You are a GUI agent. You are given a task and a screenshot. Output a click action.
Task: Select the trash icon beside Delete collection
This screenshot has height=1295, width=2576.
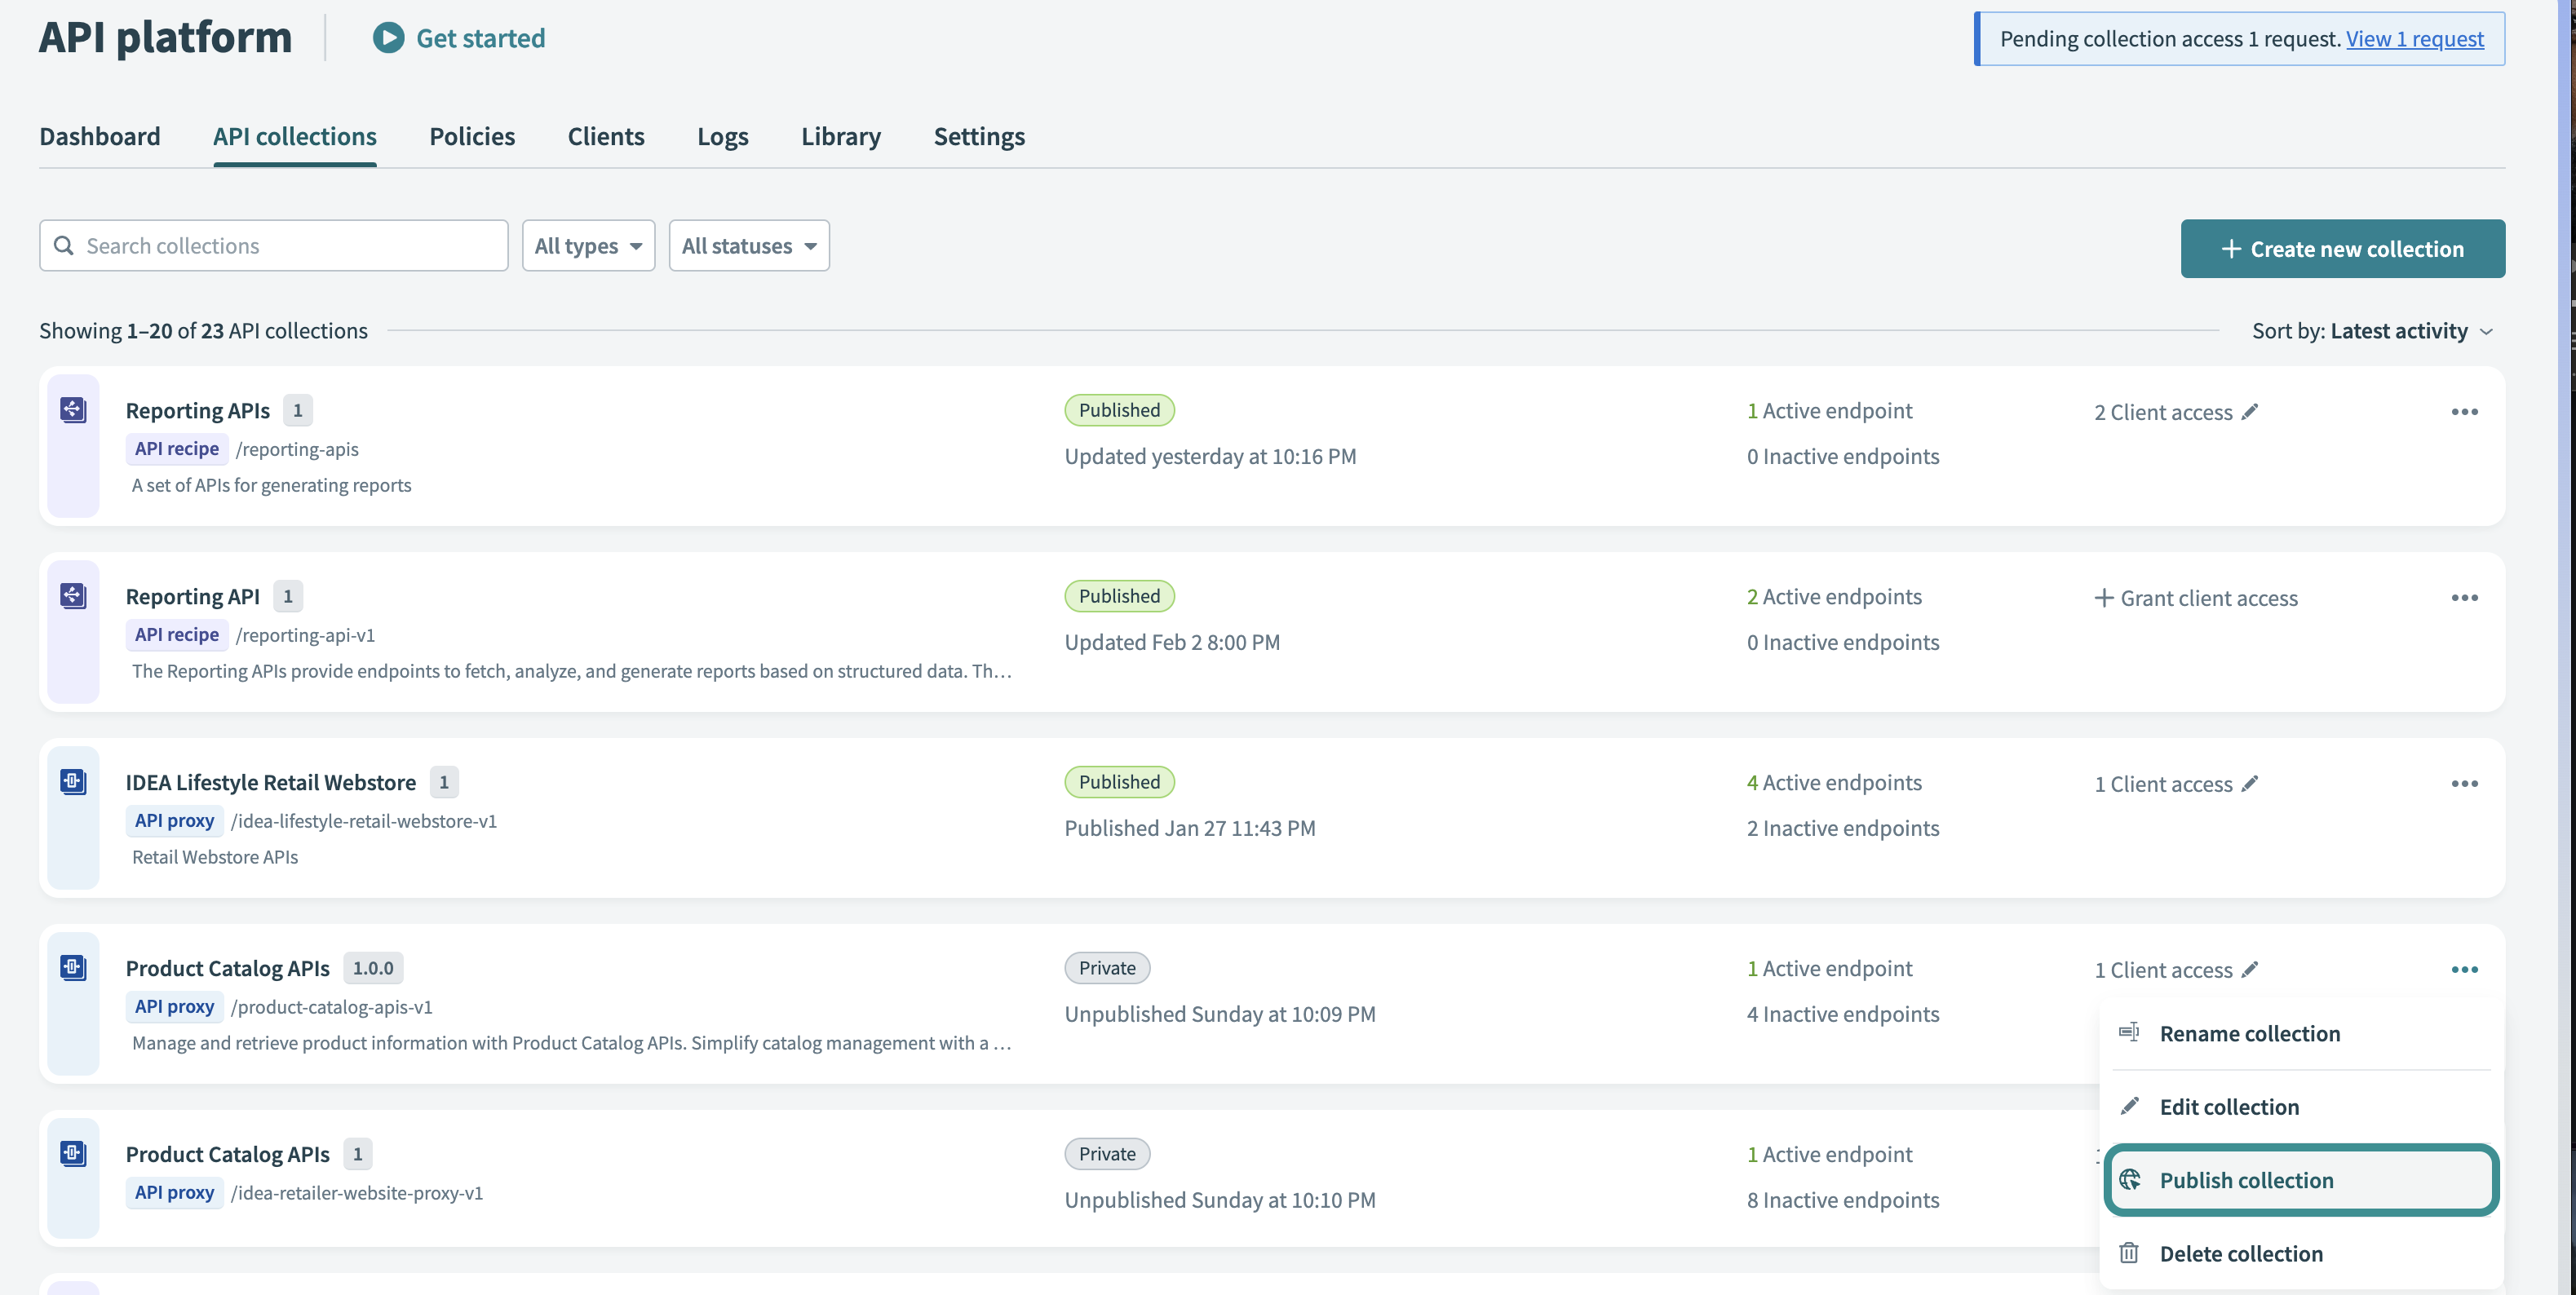2129,1253
